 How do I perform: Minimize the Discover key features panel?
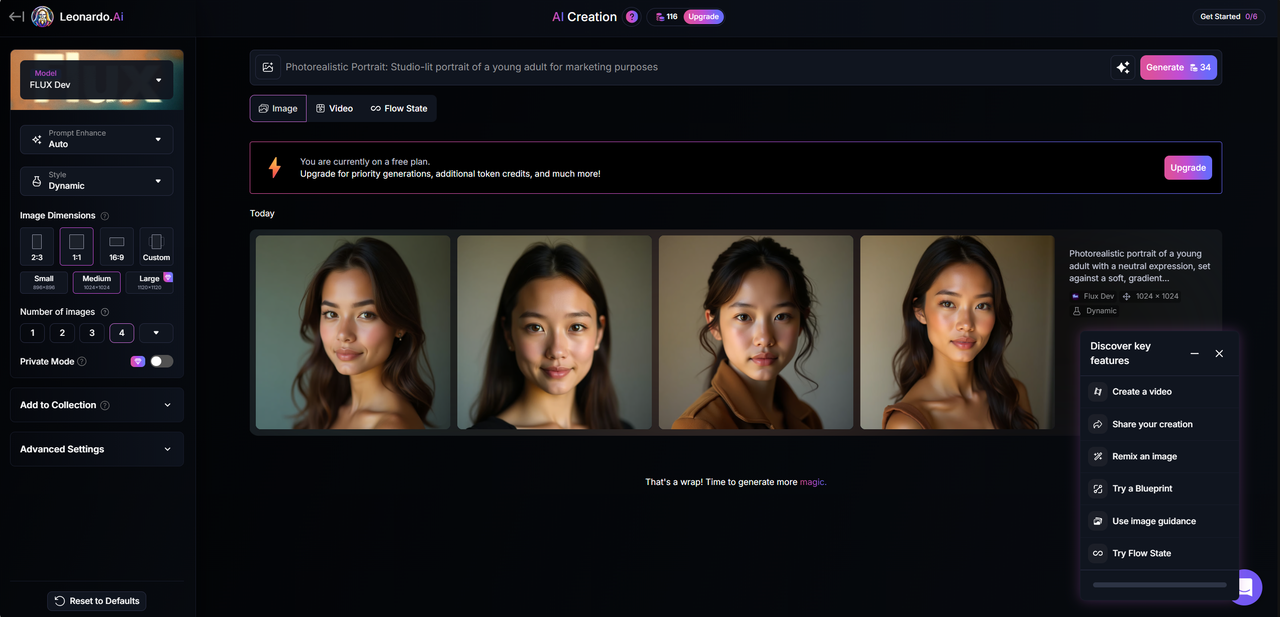[1194, 354]
